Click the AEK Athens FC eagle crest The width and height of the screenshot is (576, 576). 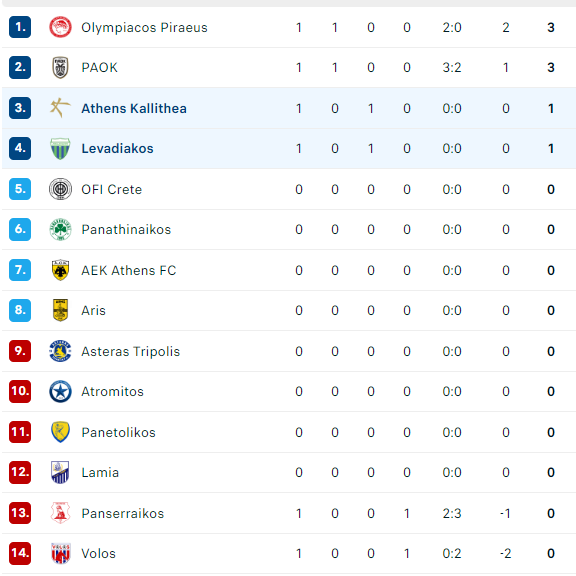click(60, 270)
